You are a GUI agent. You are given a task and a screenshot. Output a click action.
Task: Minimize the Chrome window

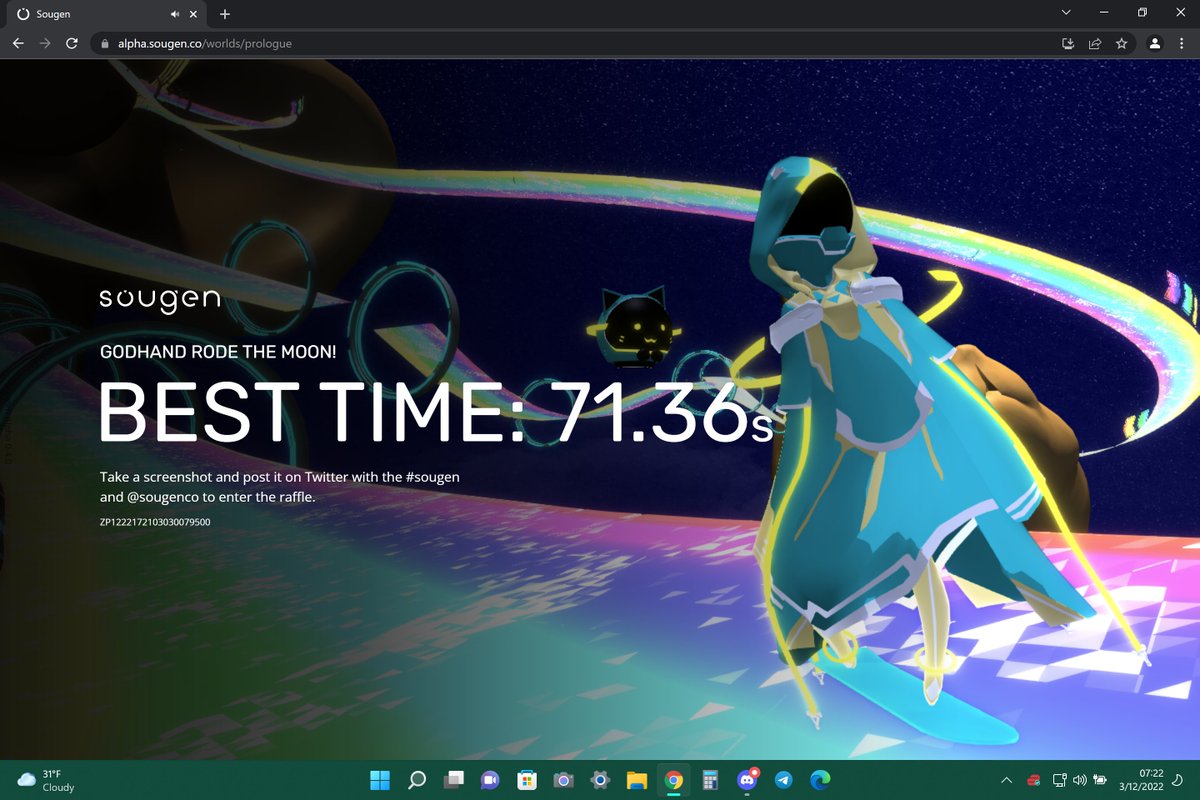(1104, 13)
